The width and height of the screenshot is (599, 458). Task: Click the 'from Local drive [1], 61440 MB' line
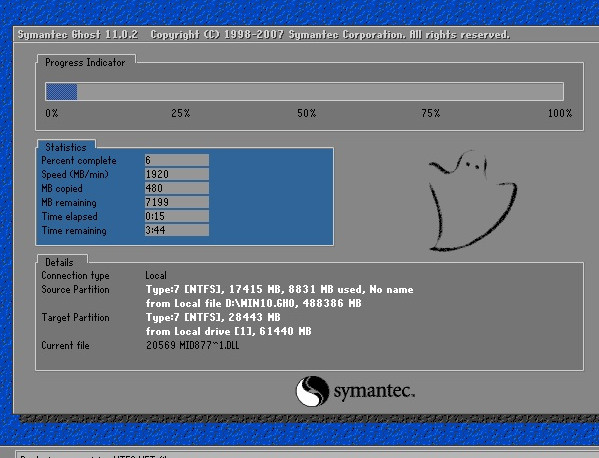pos(228,331)
